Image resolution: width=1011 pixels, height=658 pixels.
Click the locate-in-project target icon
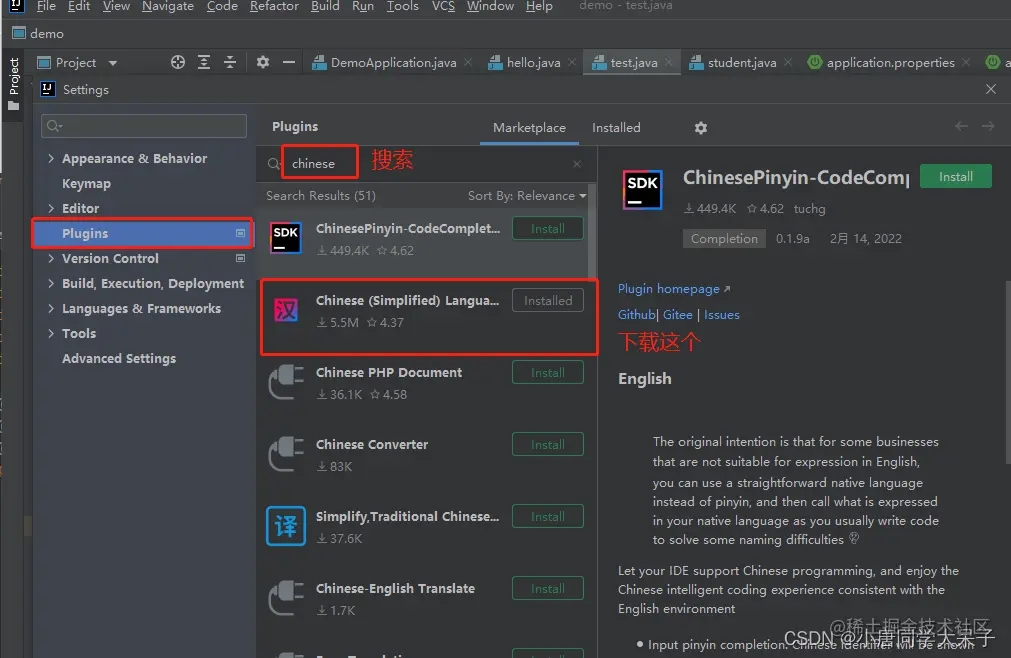(x=178, y=62)
